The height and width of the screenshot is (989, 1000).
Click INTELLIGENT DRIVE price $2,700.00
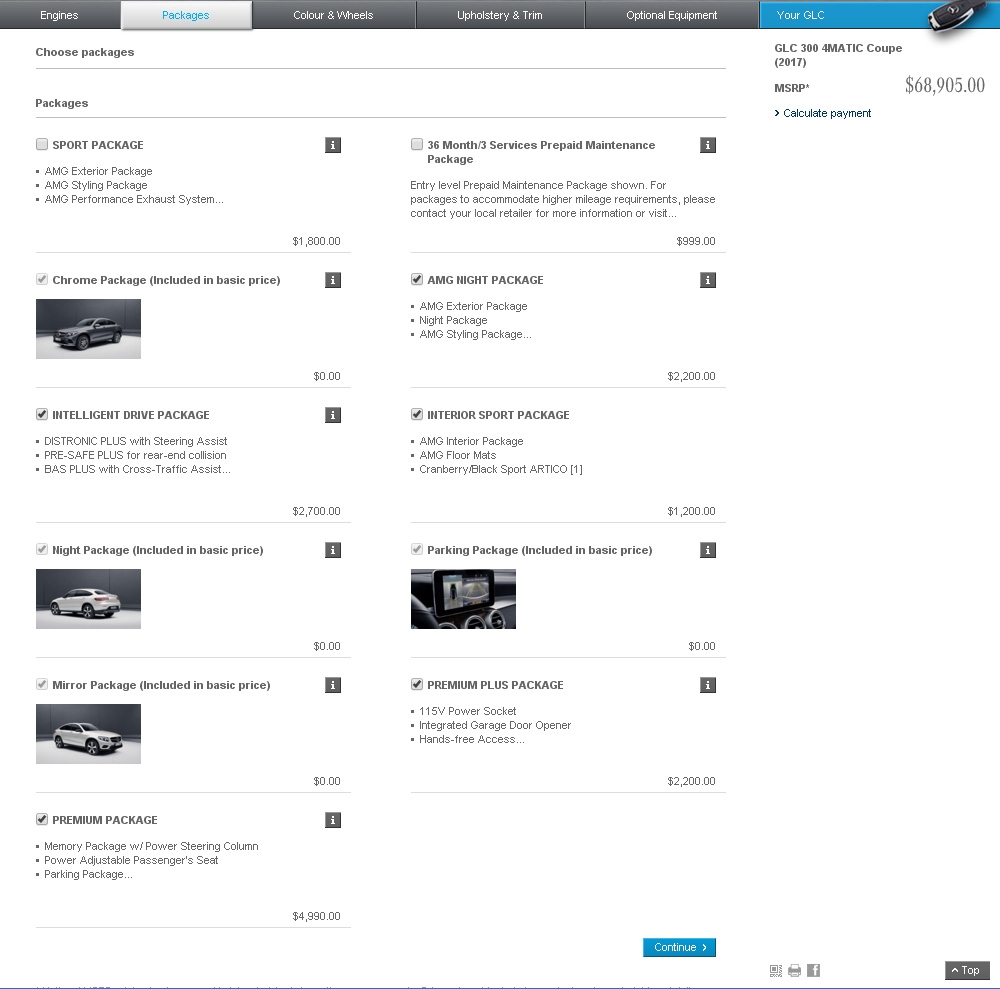(316, 511)
